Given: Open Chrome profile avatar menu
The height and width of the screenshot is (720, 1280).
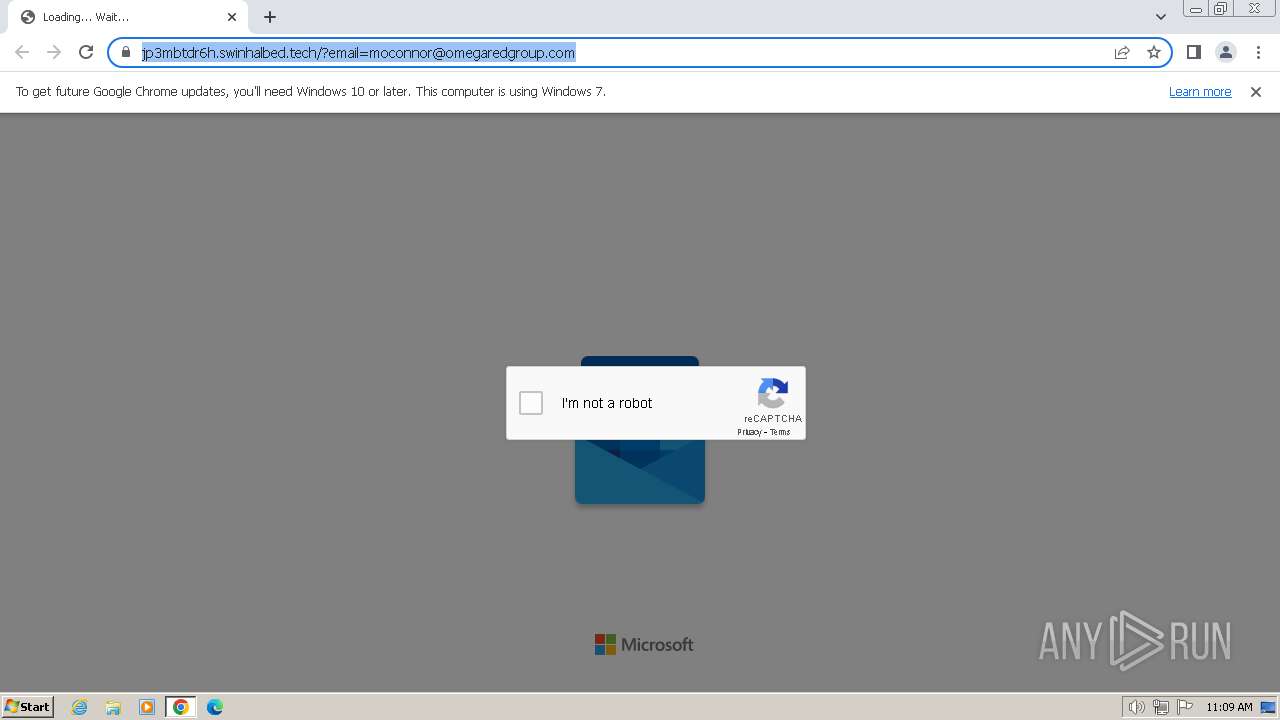Looking at the screenshot, I should point(1225,52).
